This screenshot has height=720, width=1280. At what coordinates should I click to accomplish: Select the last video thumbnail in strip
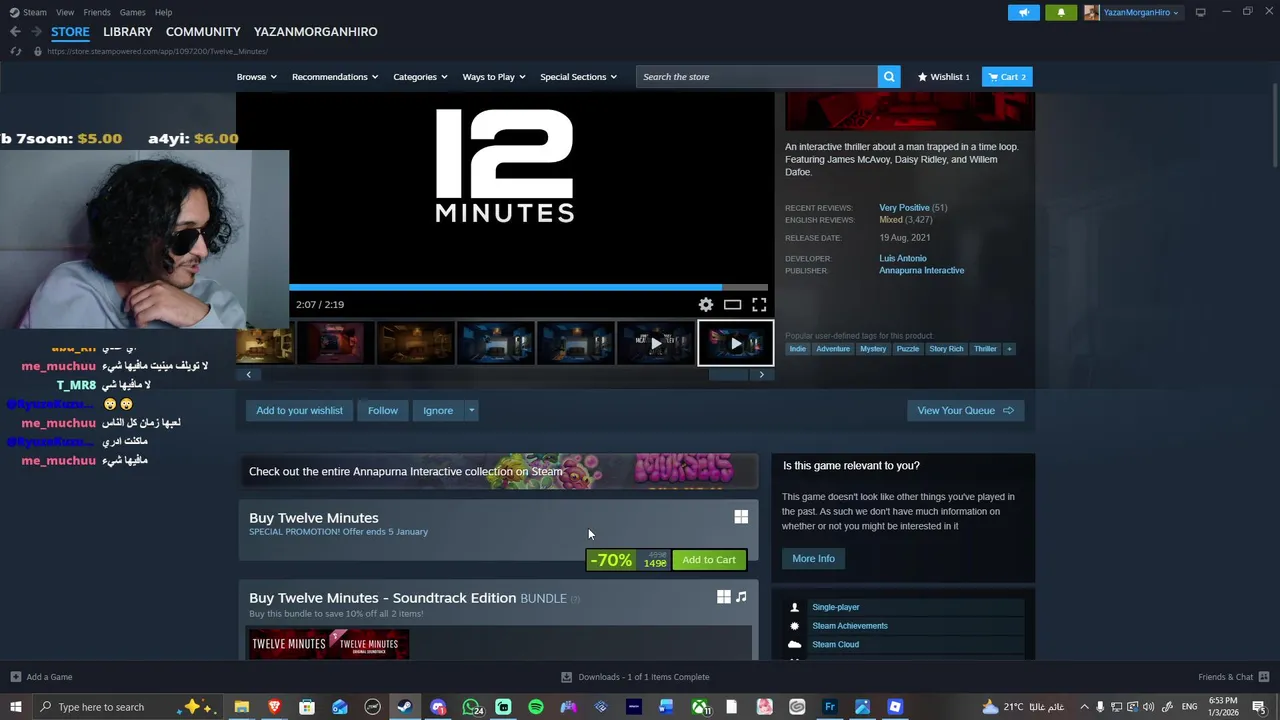click(735, 343)
